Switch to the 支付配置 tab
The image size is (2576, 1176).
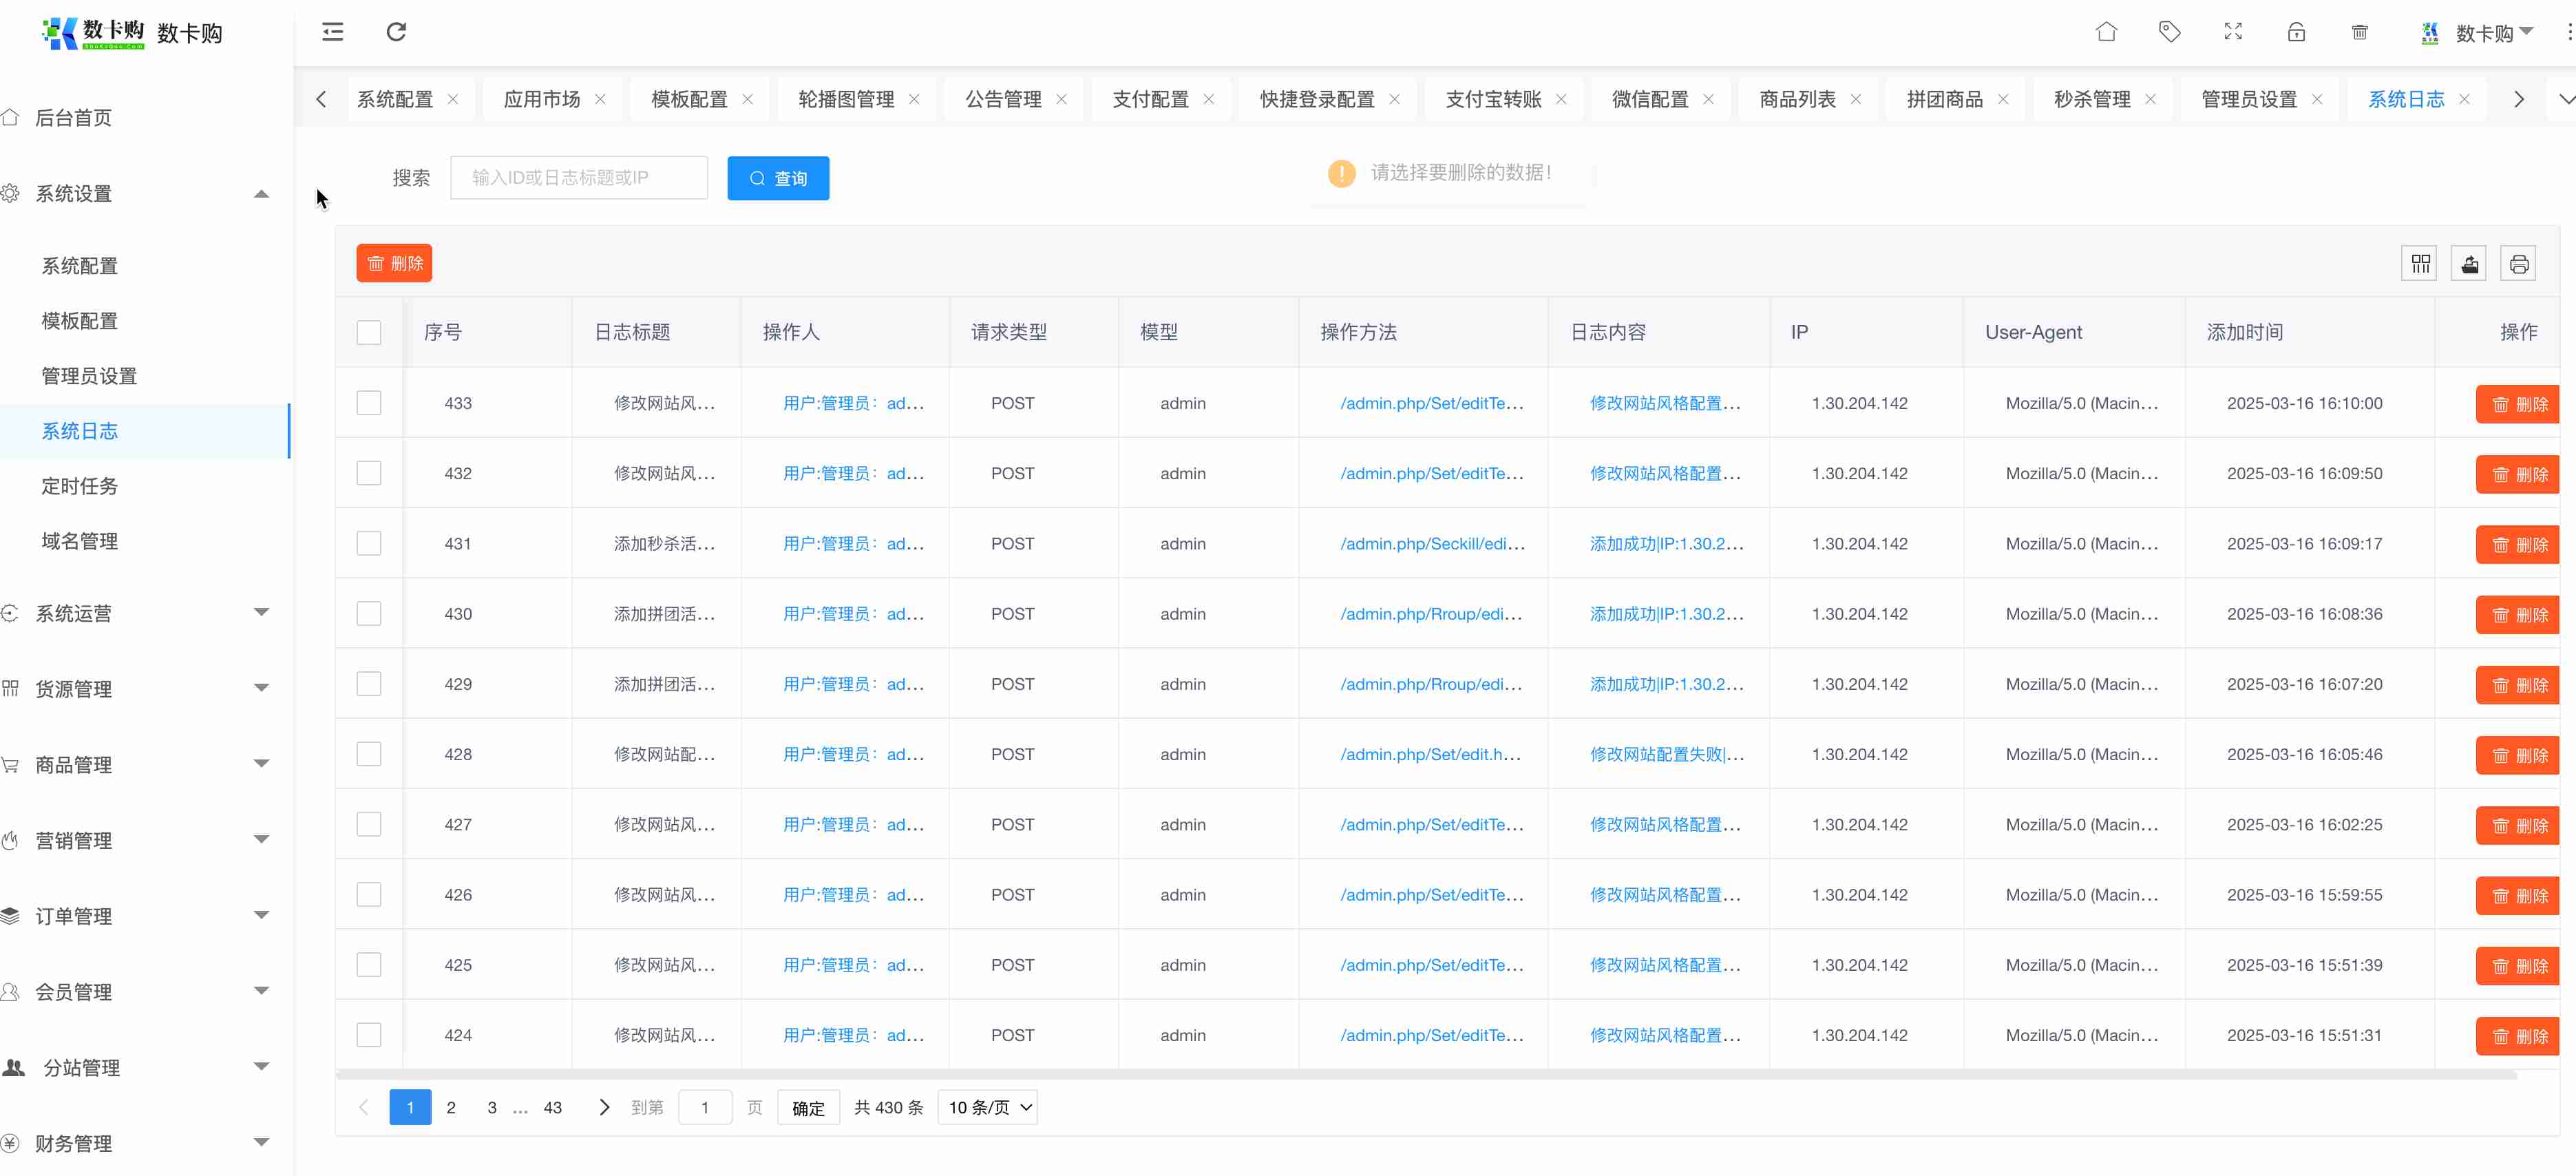tap(1150, 99)
